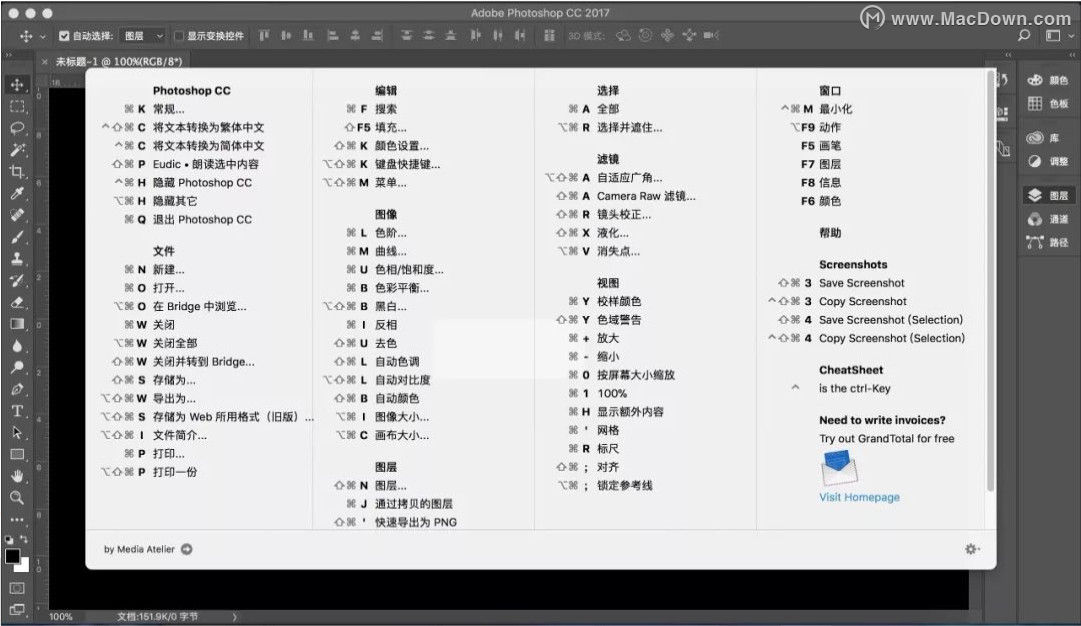This screenshot has width=1081, height=626.
Task: Open the workspace switcher dropdown arrow
Action: click(1071, 36)
